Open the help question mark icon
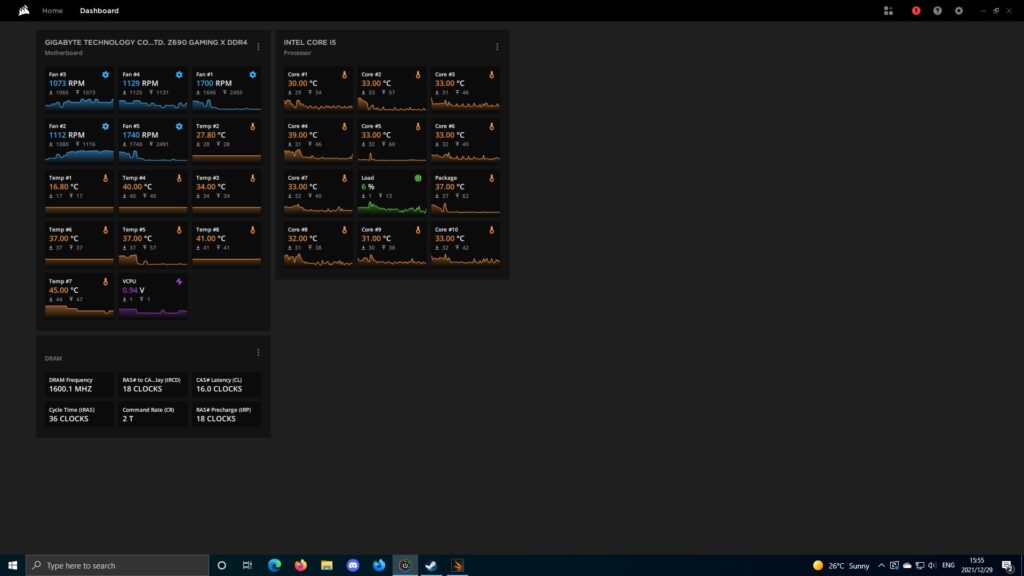The height and width of the screenshot is (576, 1024). [937, 10]
